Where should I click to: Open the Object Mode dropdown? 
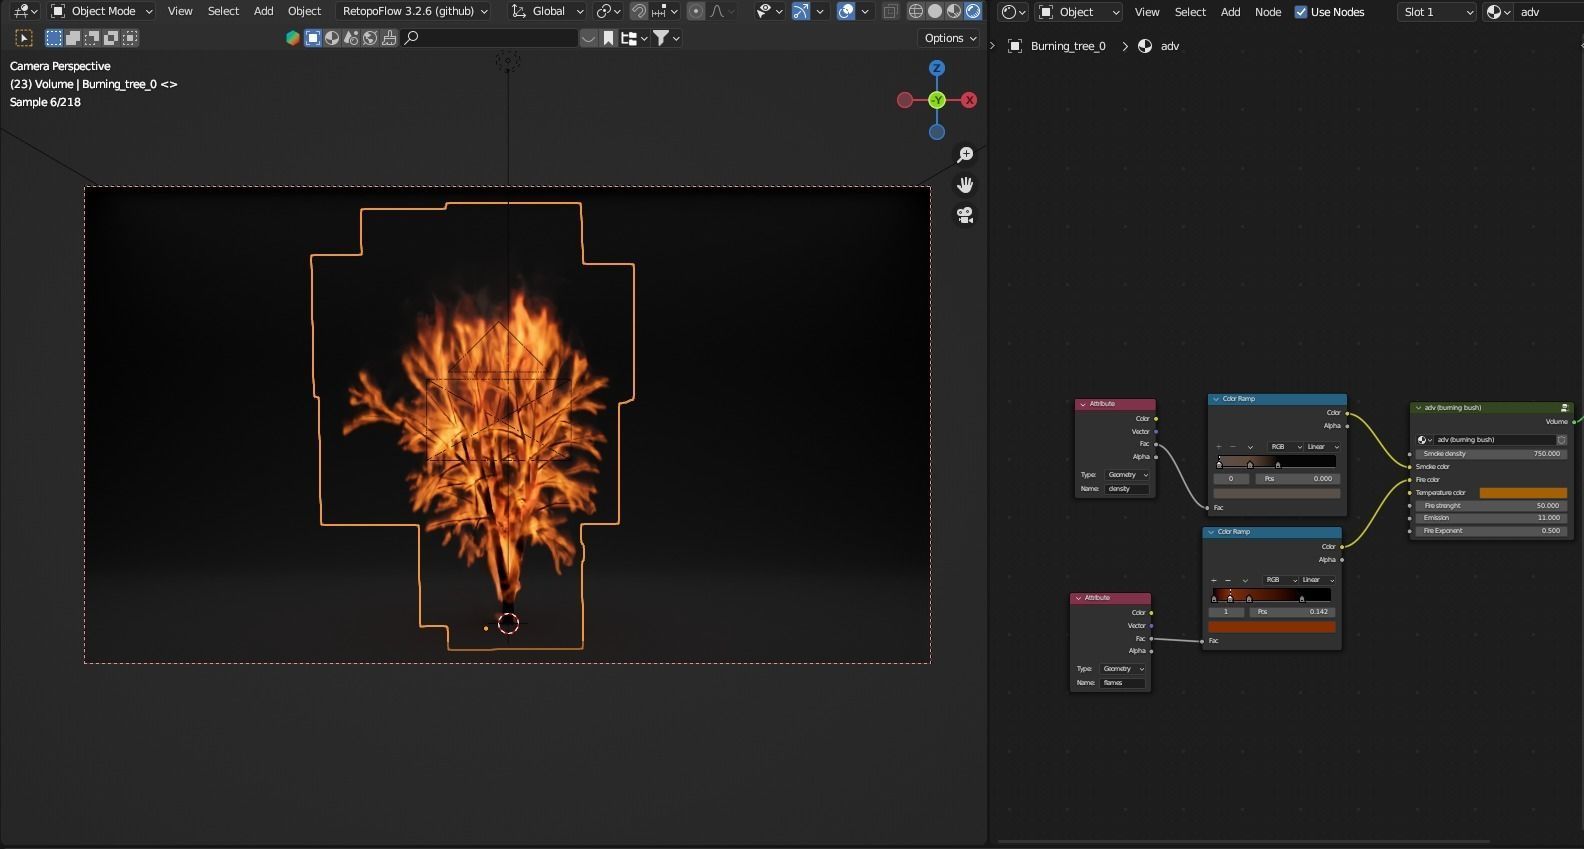click(x=101, y=11)
